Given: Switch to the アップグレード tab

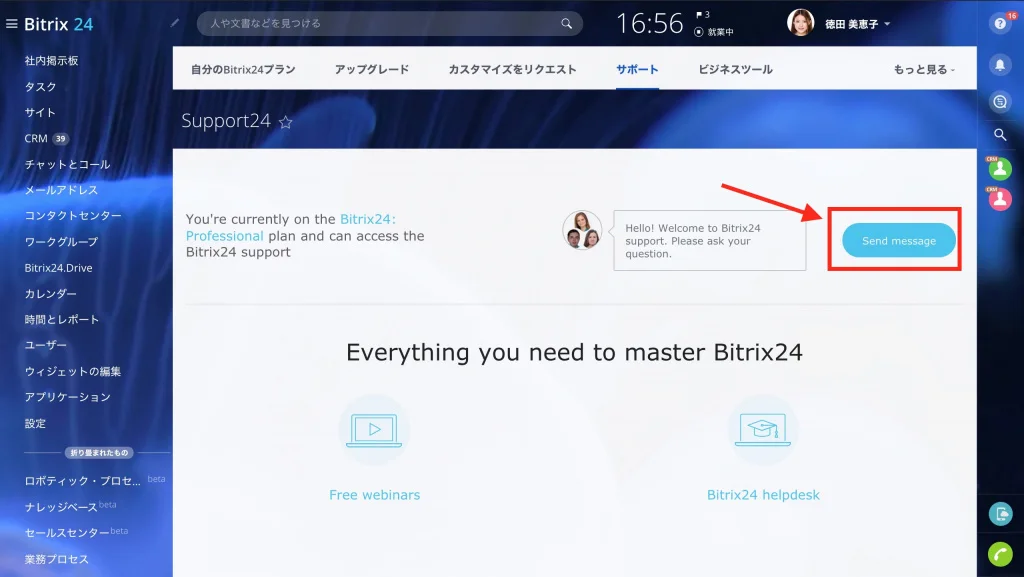Looking at the screenshot, I should click(372, 69).
